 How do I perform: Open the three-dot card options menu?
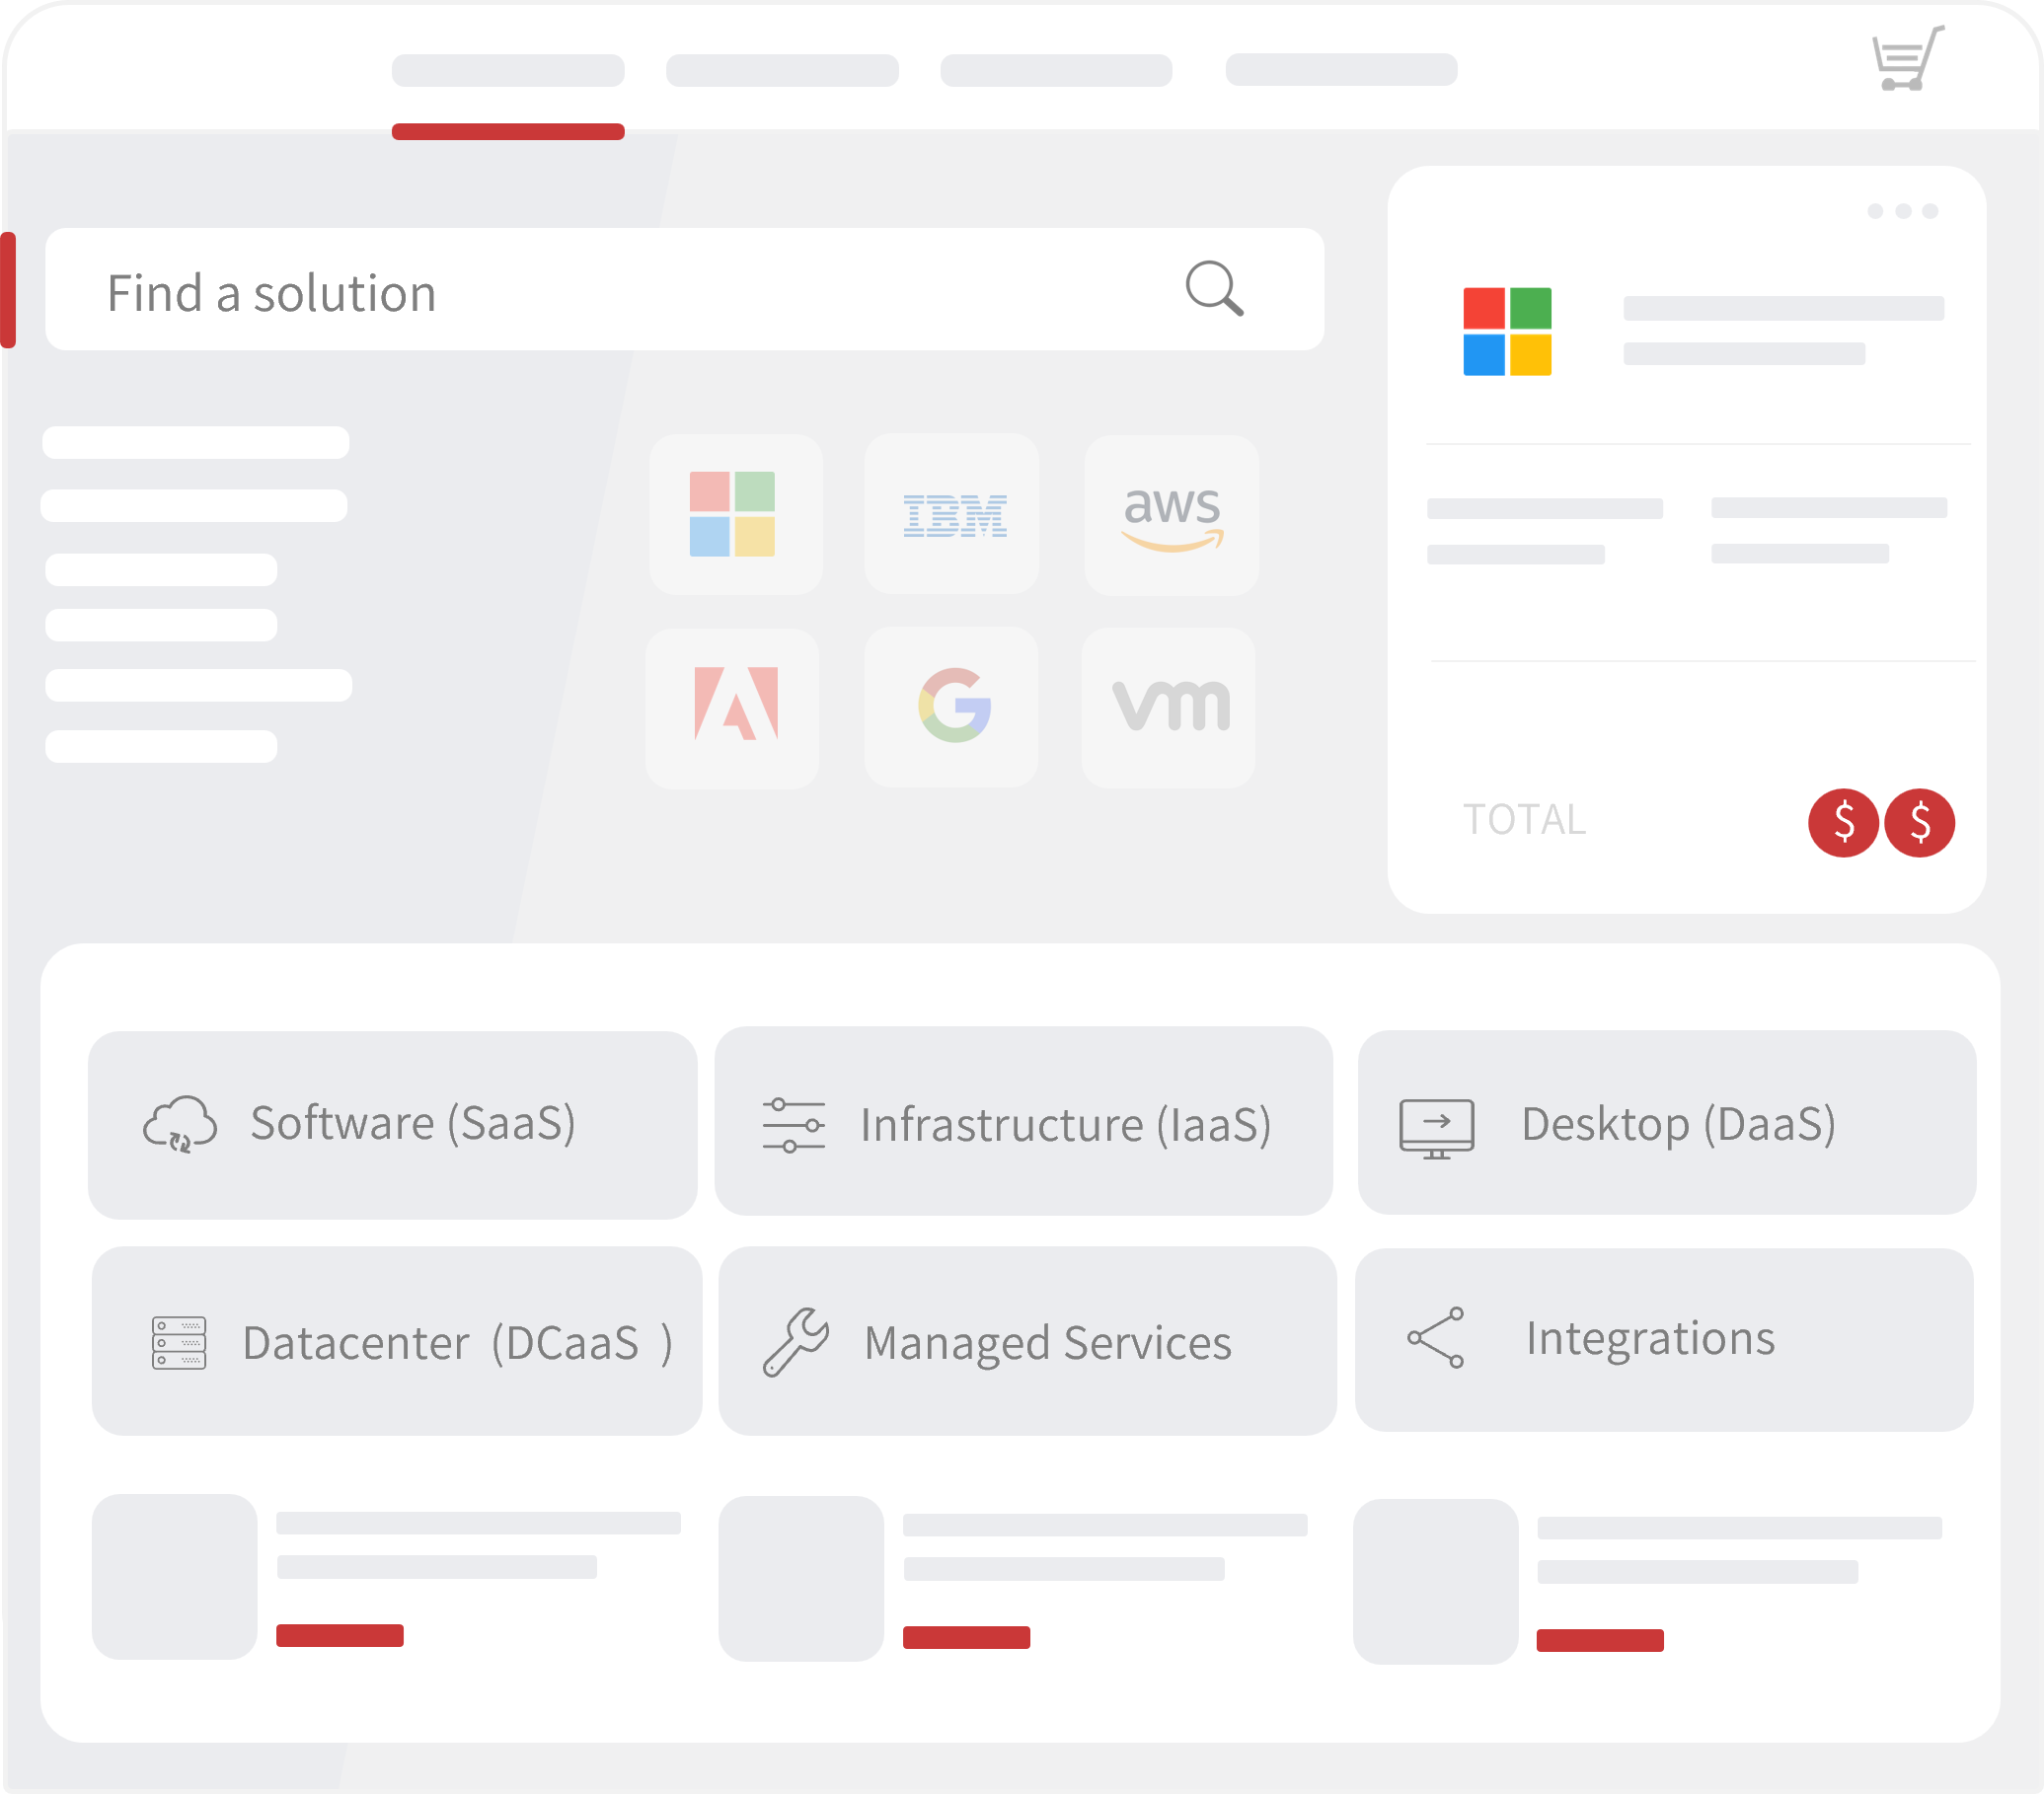coord(1902,211)
